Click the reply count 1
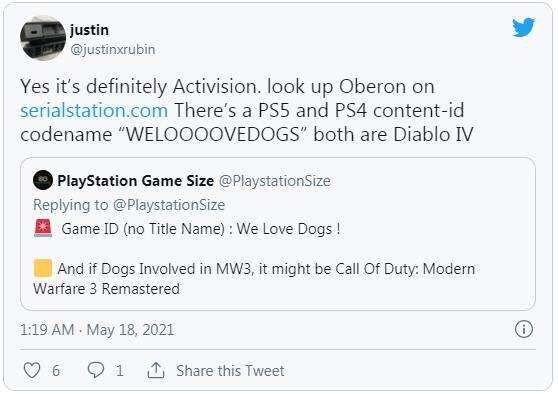The height and width of the screenshot is (394, 558). (120, 371)
